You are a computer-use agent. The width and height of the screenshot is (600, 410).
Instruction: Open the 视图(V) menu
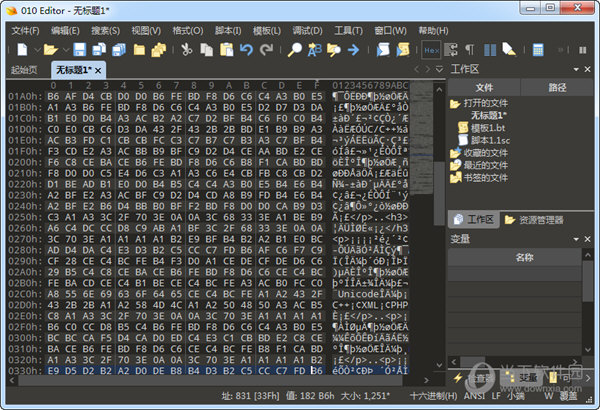pyautogui.click(x=146, y=31)
